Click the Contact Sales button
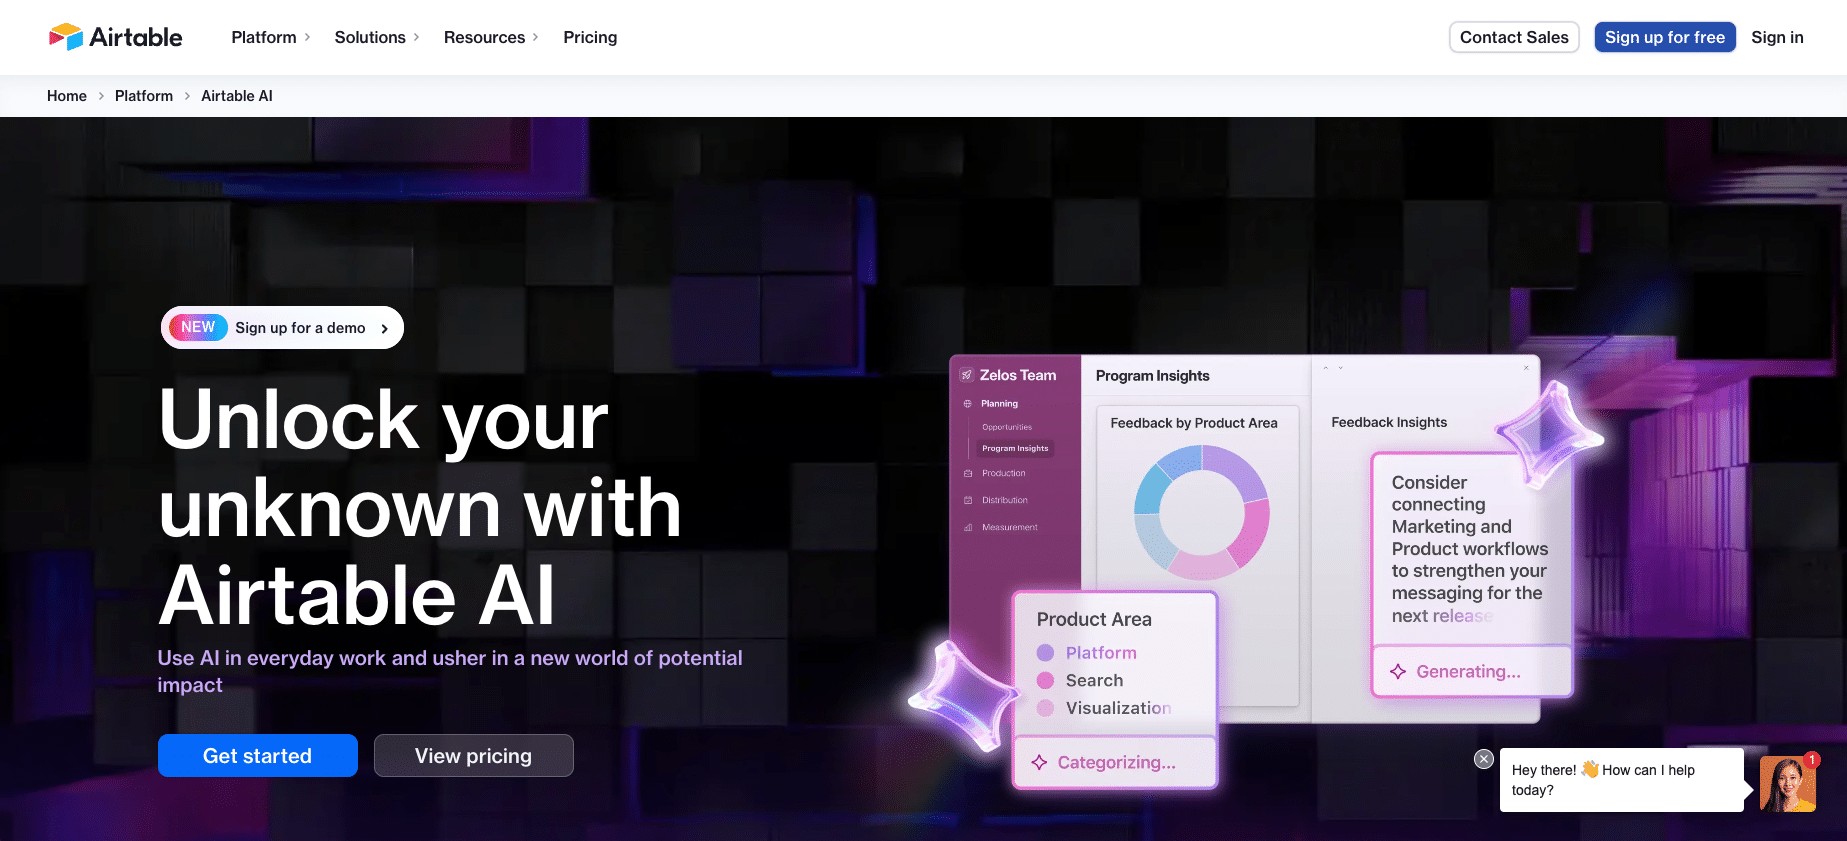Viewport: 1847px width, 841px height. tap(1514, 37)
